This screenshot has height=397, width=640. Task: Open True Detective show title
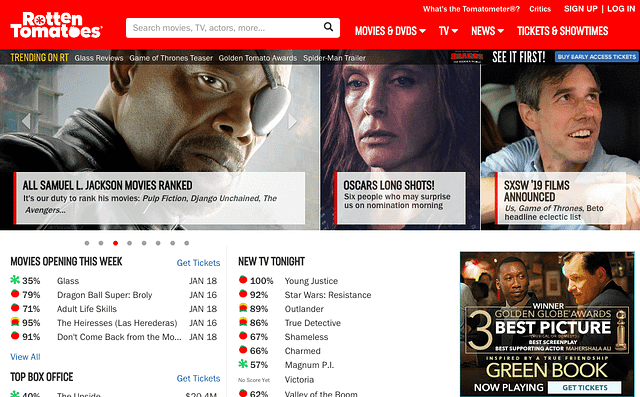click(313, 323)
